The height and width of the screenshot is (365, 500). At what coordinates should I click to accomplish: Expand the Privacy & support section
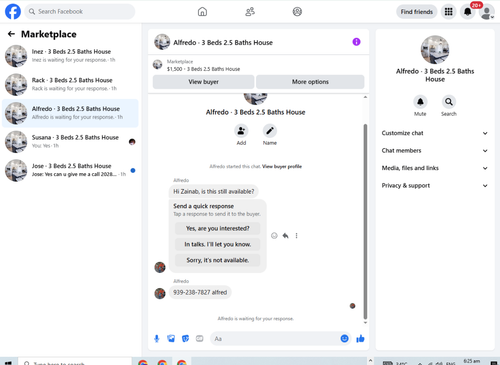pos(435,186)
